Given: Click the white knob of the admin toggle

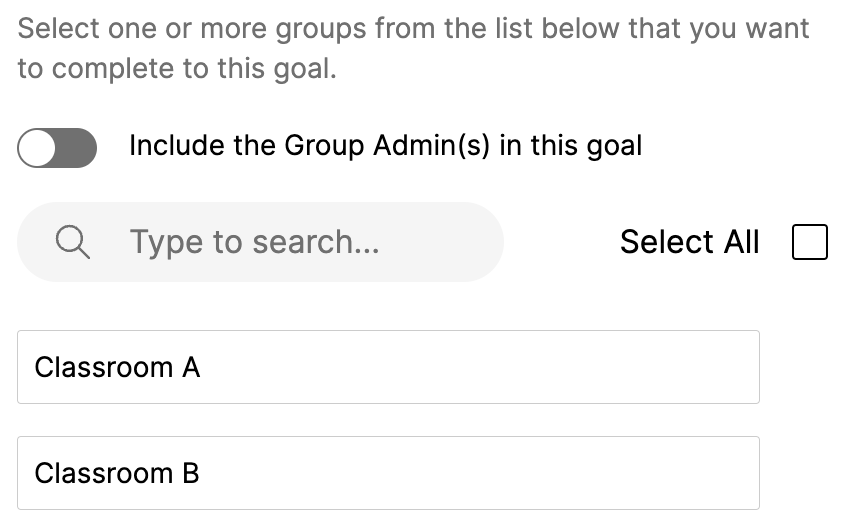Looking at the screenshot, I should [38, 149].
